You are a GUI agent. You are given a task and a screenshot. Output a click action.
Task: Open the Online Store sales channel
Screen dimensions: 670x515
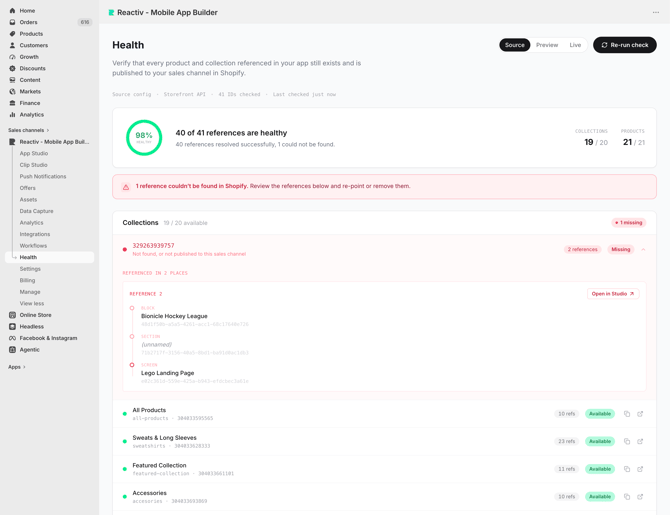(x=35, y=315)
